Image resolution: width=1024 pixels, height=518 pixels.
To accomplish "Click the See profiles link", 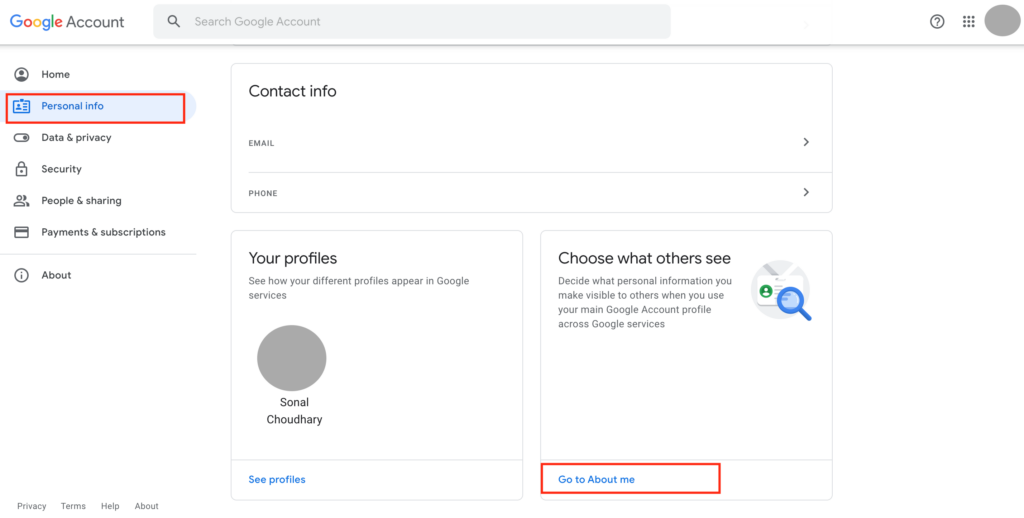I will point(277,480).
